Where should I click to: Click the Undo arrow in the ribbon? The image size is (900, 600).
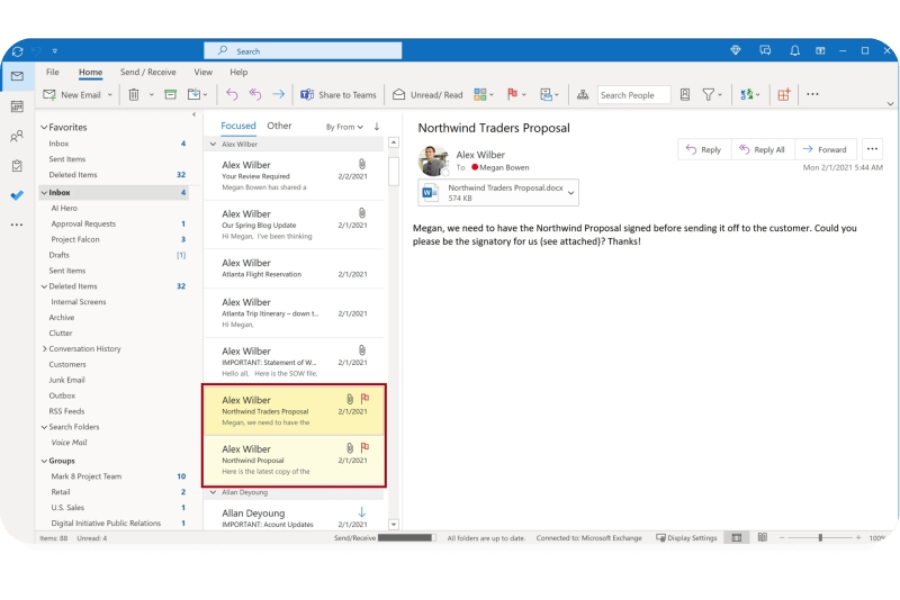pos(232,94)
